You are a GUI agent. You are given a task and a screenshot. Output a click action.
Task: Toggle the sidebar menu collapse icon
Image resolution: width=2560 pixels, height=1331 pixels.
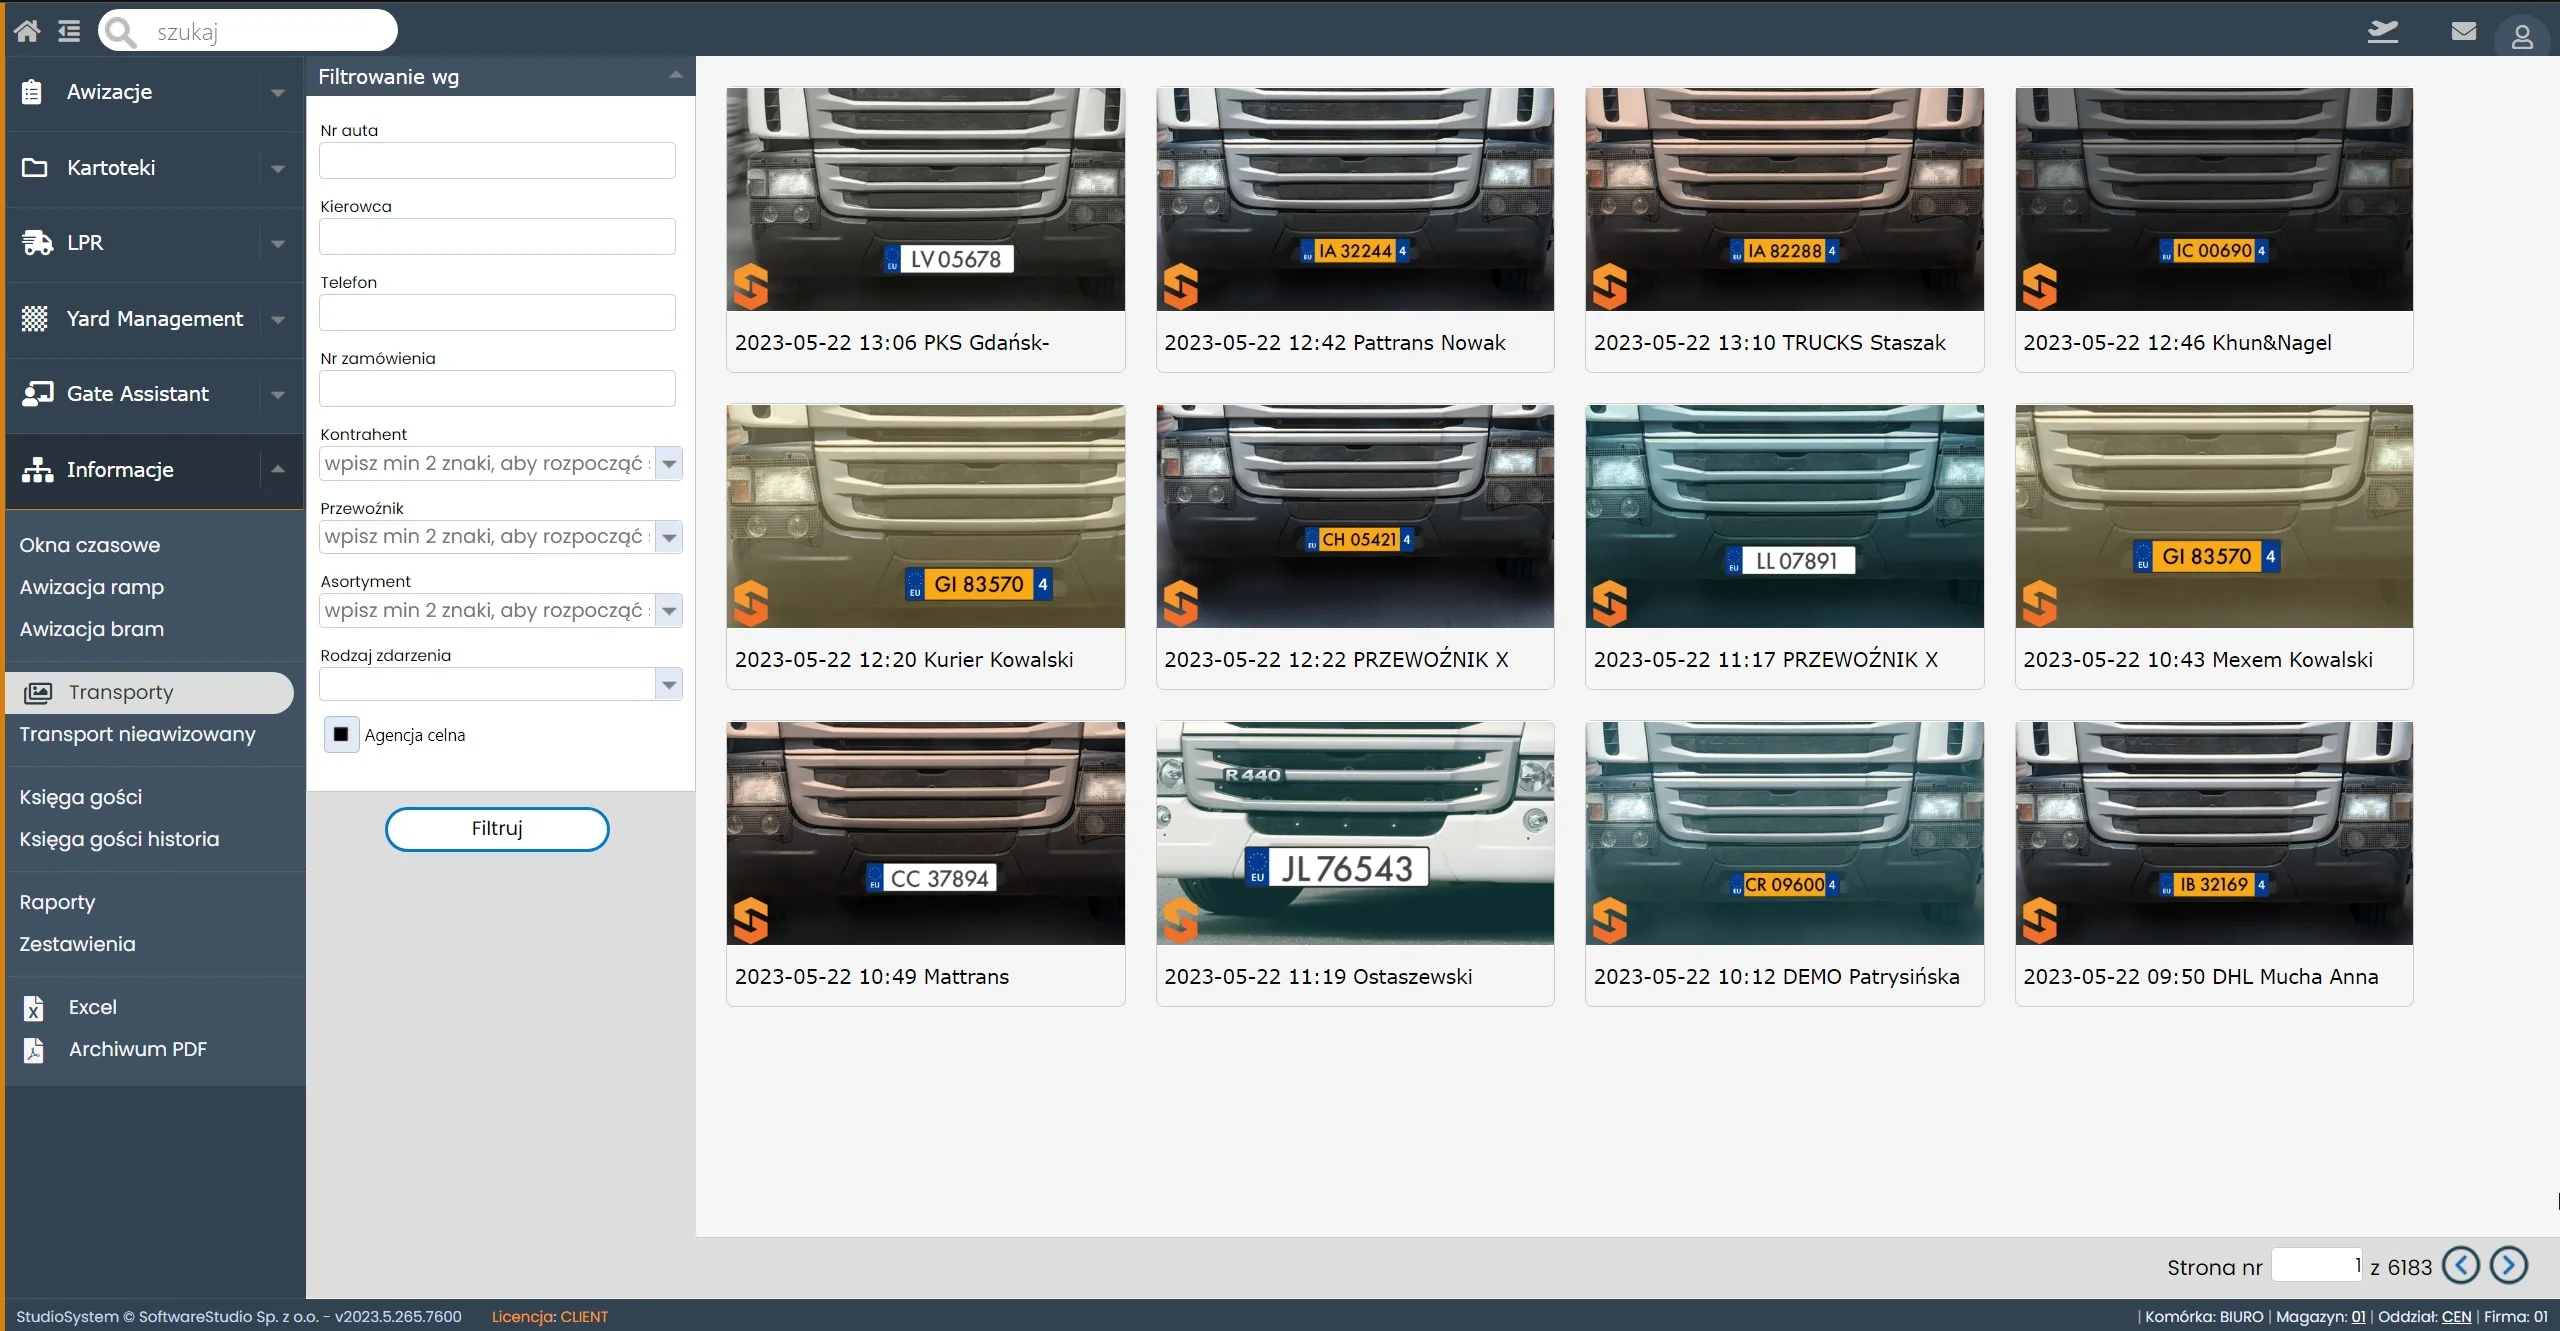[69, 31]
